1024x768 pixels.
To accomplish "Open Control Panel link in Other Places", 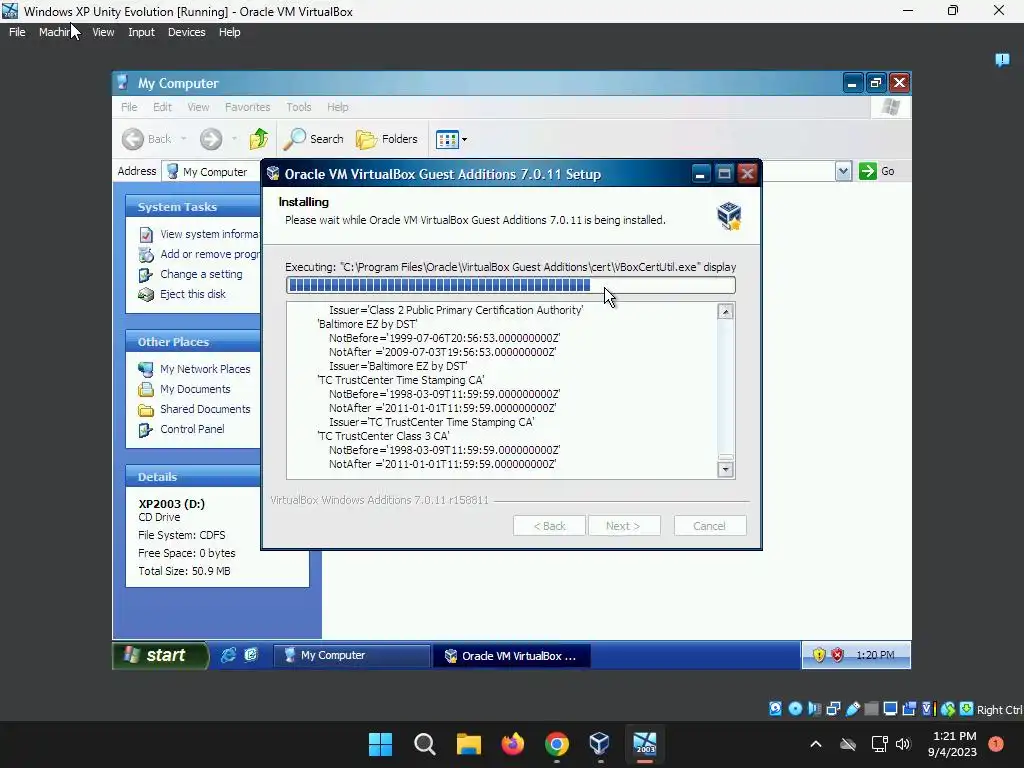I will coord(182,429).
